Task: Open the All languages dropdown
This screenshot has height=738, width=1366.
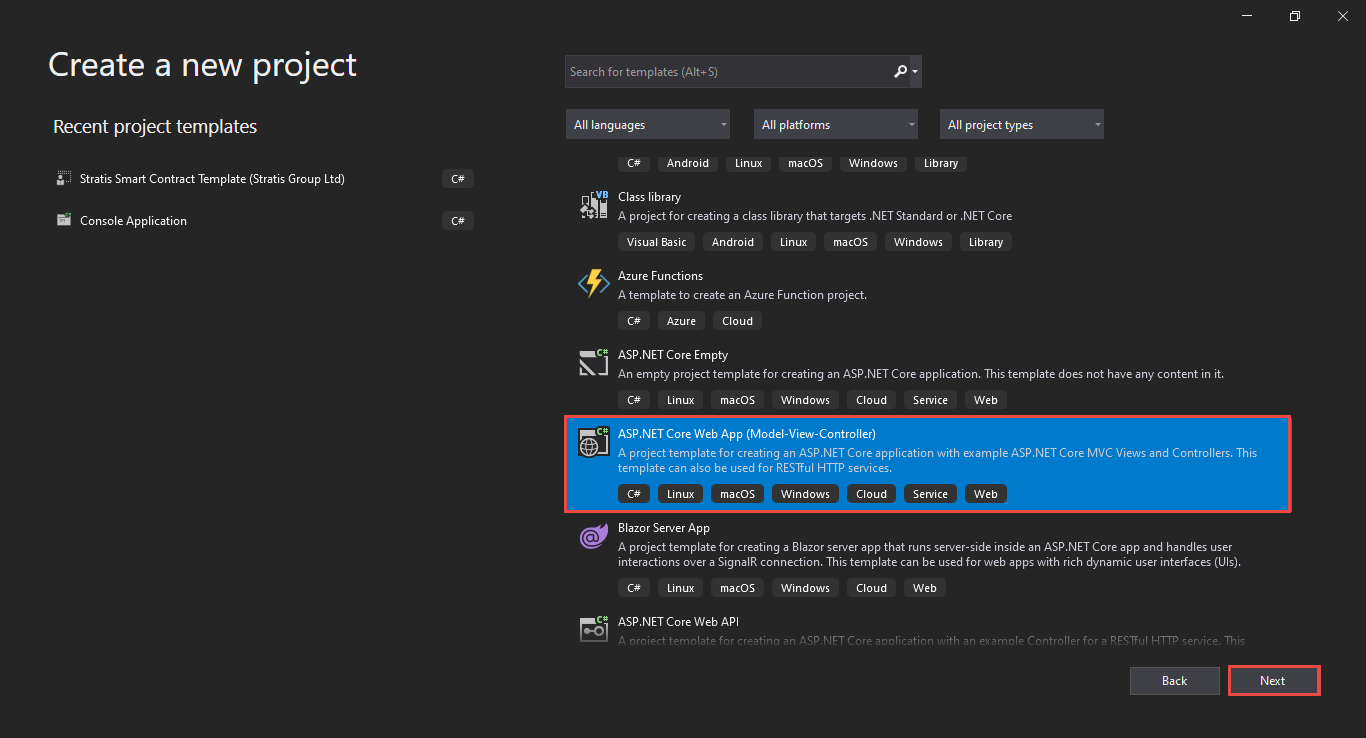Action: (647, 125)
